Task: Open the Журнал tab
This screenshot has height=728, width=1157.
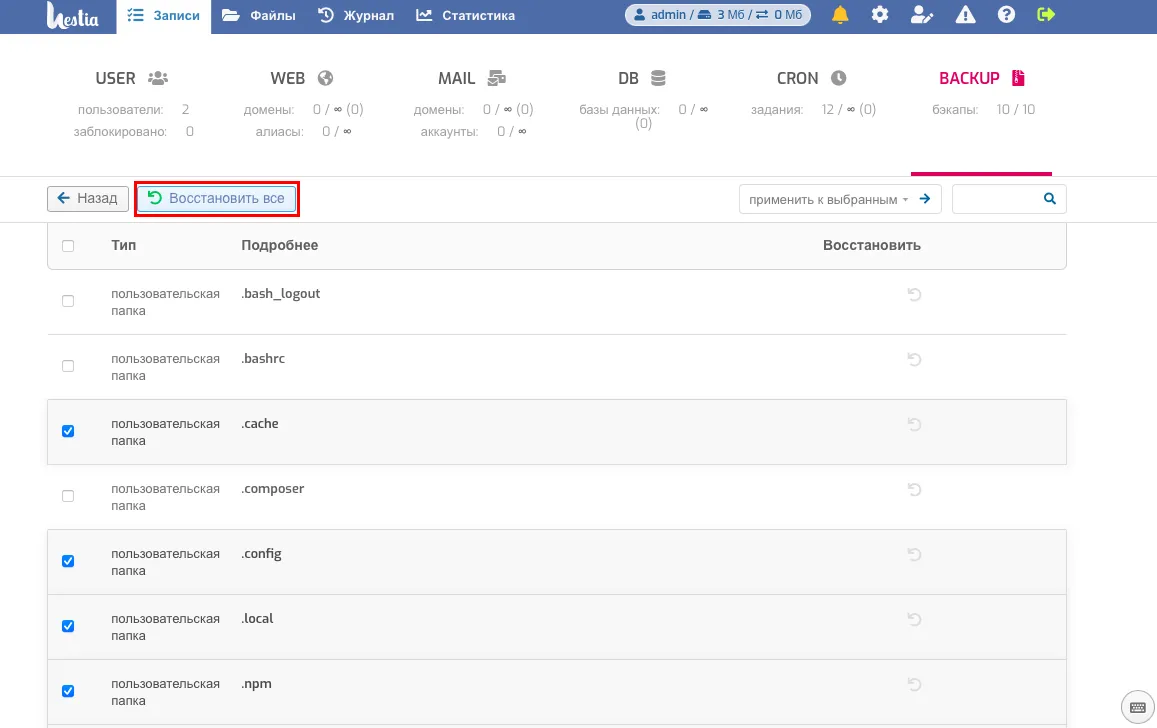Action: [x=356, y=15]
